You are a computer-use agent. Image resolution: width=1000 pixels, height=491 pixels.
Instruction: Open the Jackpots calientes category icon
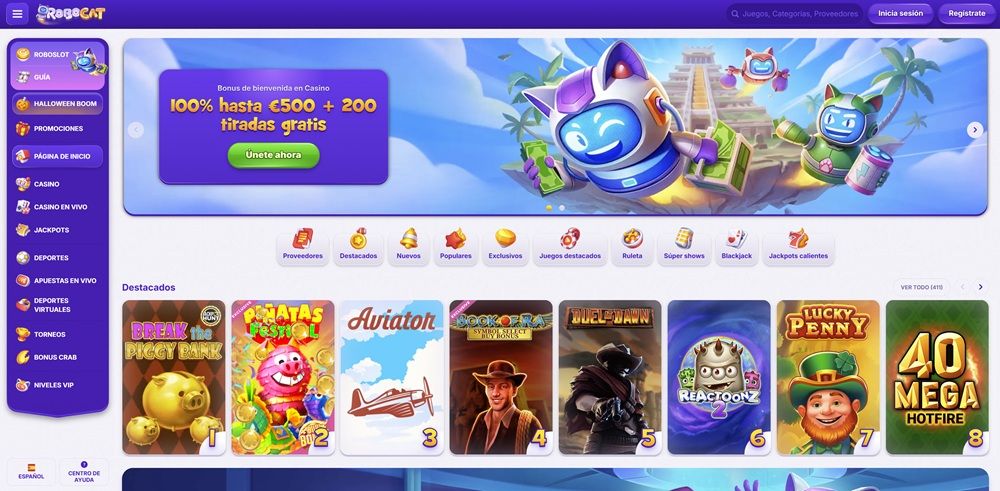pyautogui.click(x=798, y=238)
